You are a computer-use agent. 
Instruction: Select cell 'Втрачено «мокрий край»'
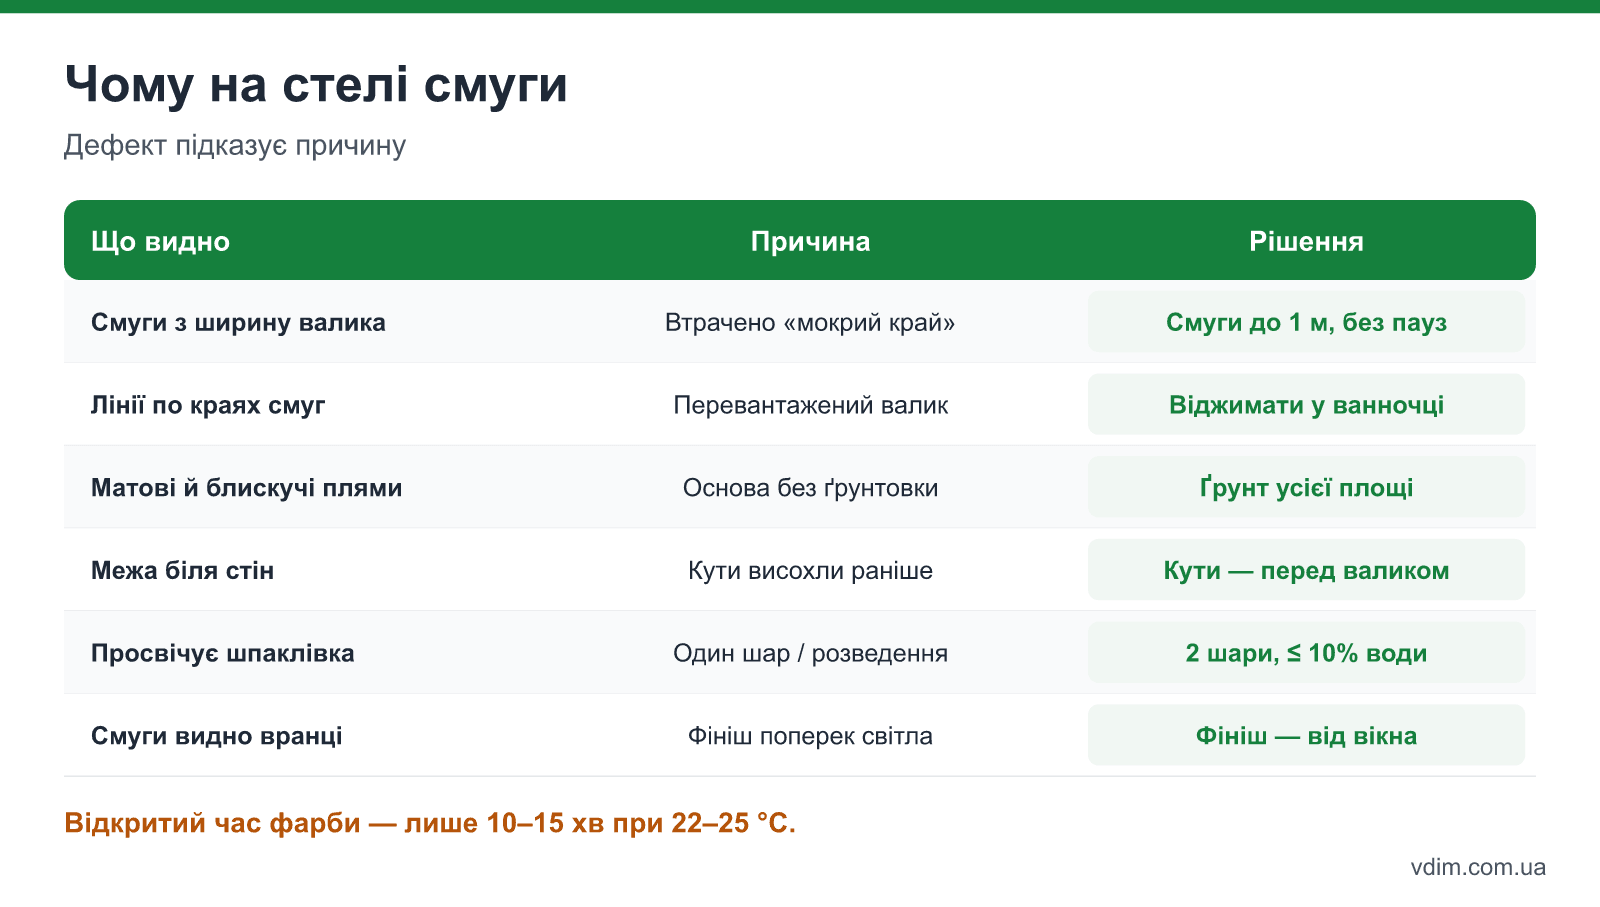click(x=810, y=322)
